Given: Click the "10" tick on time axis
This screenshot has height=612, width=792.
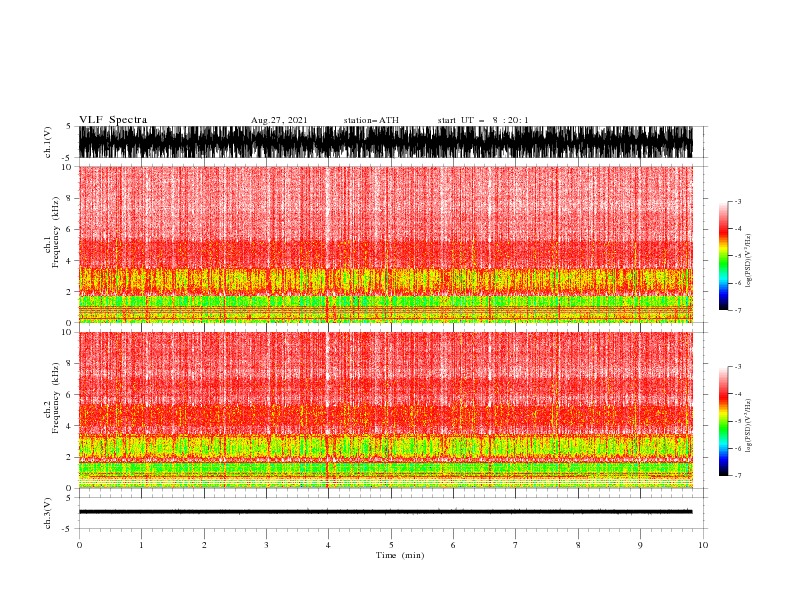Looking at the screenshot, I should 703,545.
